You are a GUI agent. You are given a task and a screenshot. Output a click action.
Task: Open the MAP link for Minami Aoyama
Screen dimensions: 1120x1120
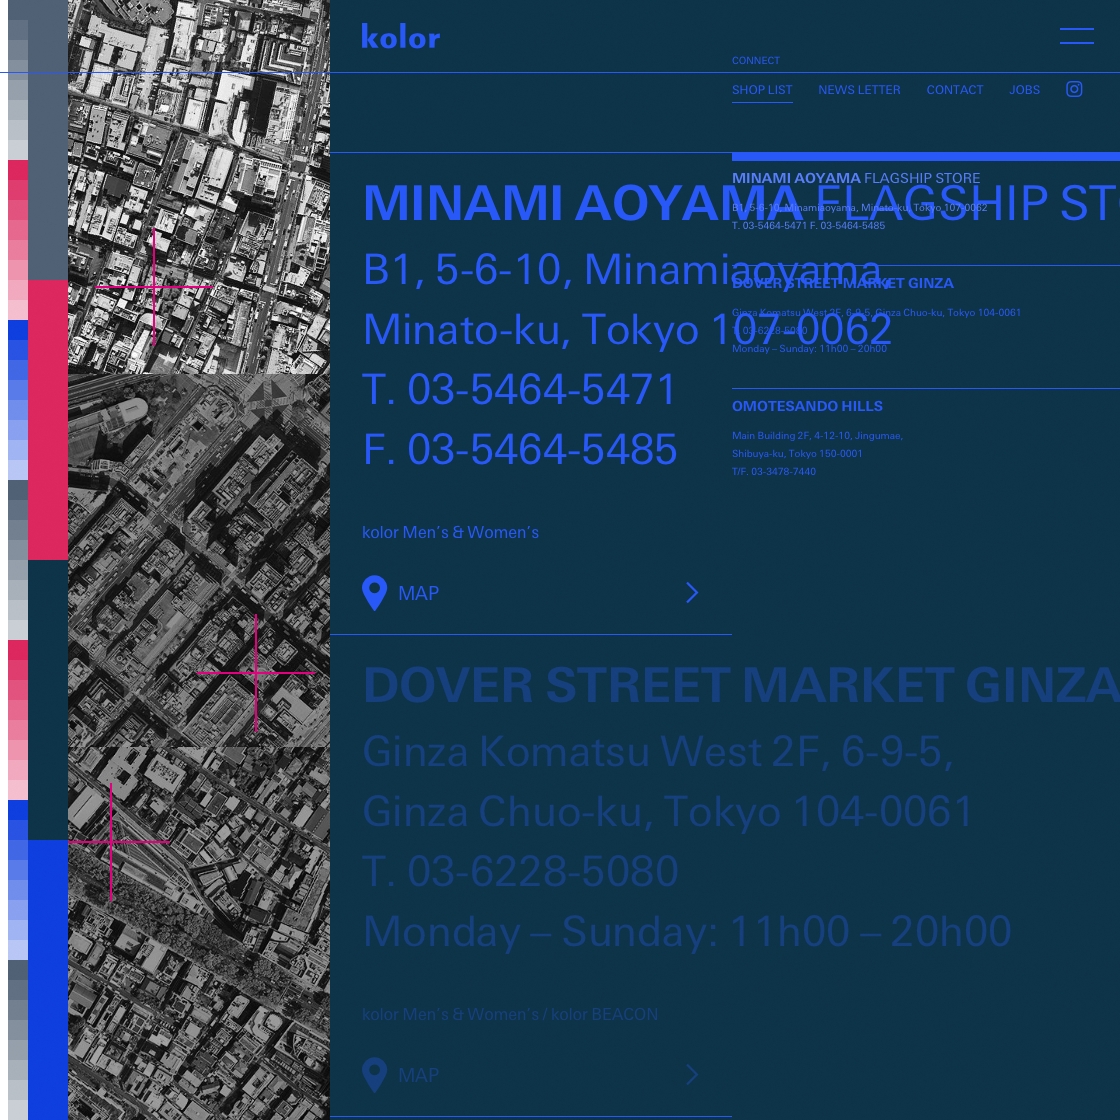tap(418, 594)
